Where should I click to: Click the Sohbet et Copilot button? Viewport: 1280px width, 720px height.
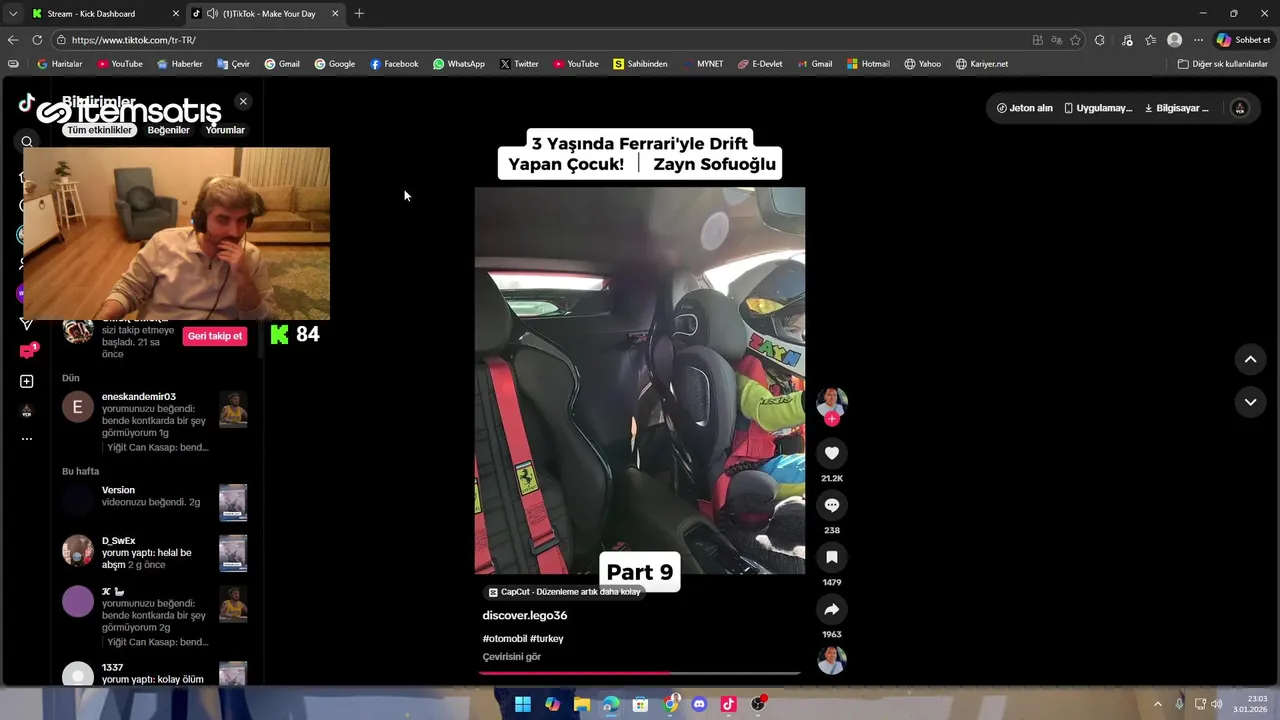[1243, 40]
